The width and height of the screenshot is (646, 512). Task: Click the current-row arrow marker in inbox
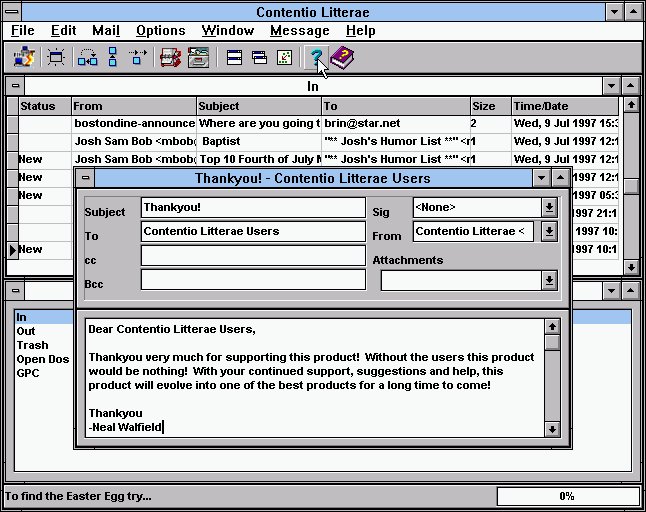coord(13,250)
